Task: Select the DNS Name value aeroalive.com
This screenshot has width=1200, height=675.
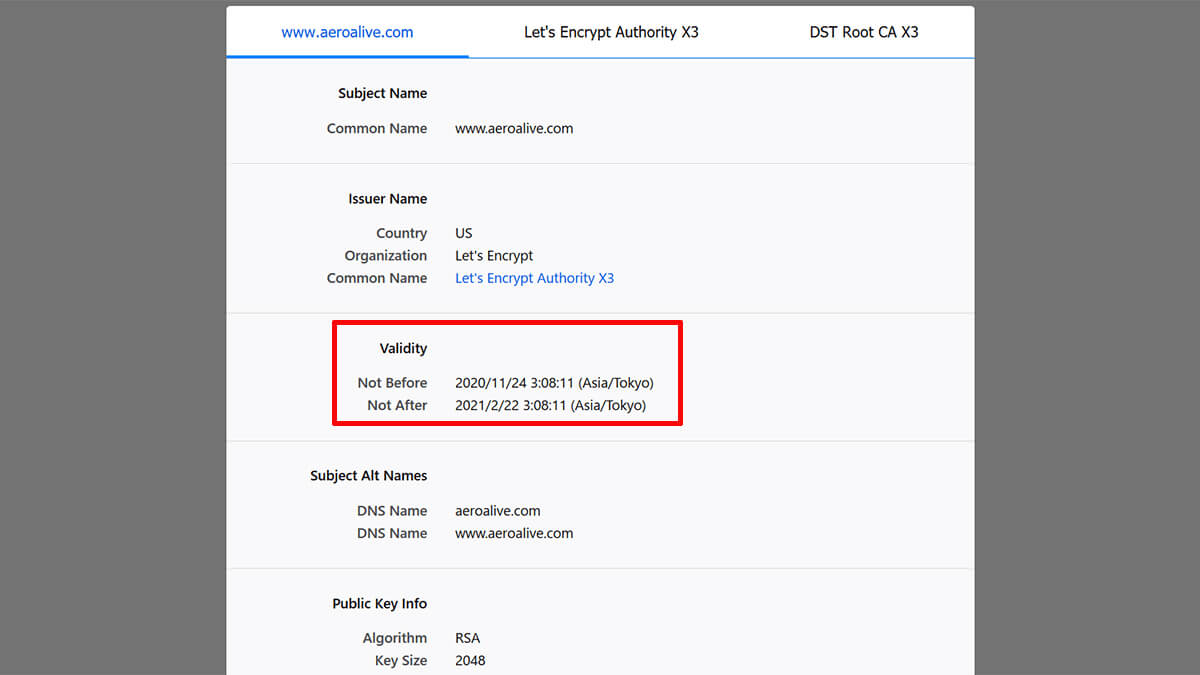Action: pyautogui.click(x=497, y=511)
